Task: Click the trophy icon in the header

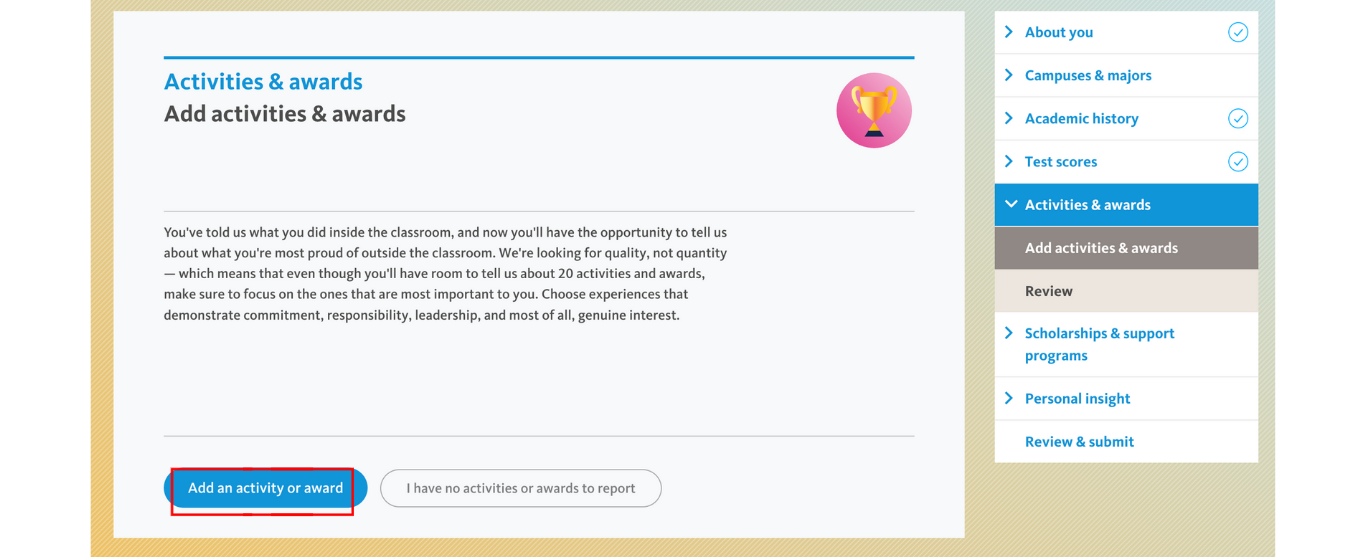Action: pos(874,110)
